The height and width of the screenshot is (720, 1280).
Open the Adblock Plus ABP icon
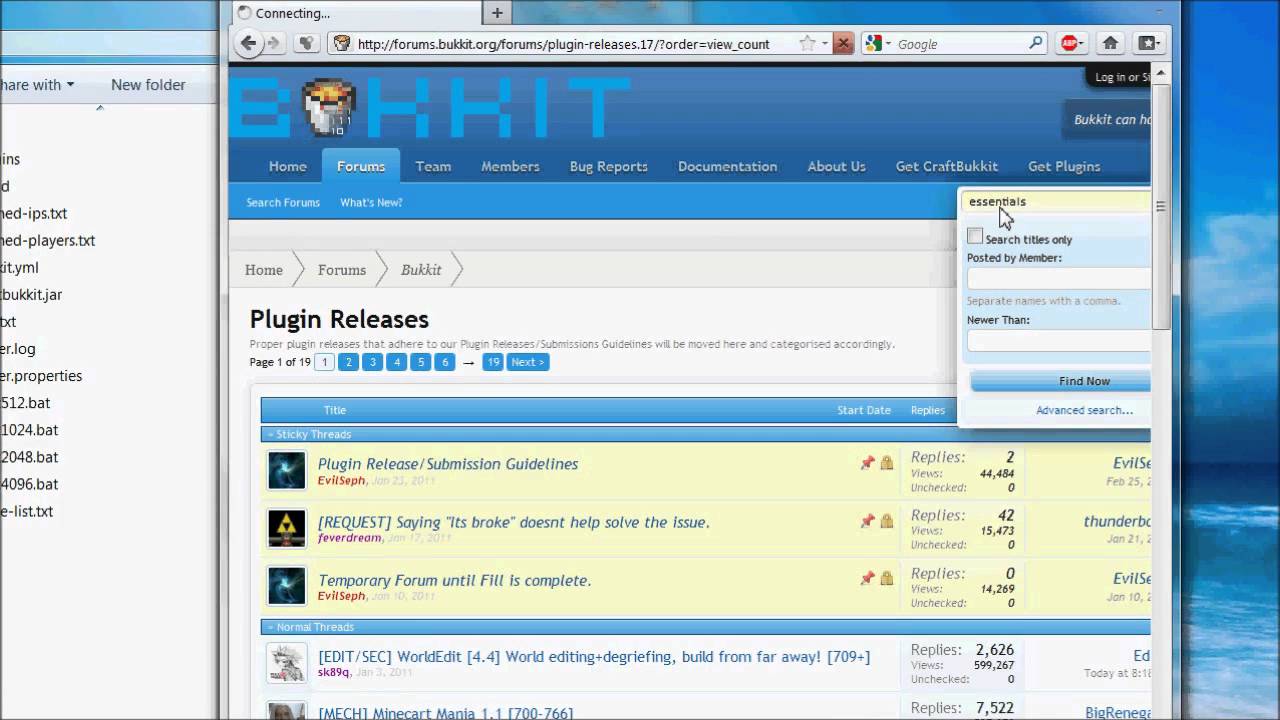[1070, 43]
